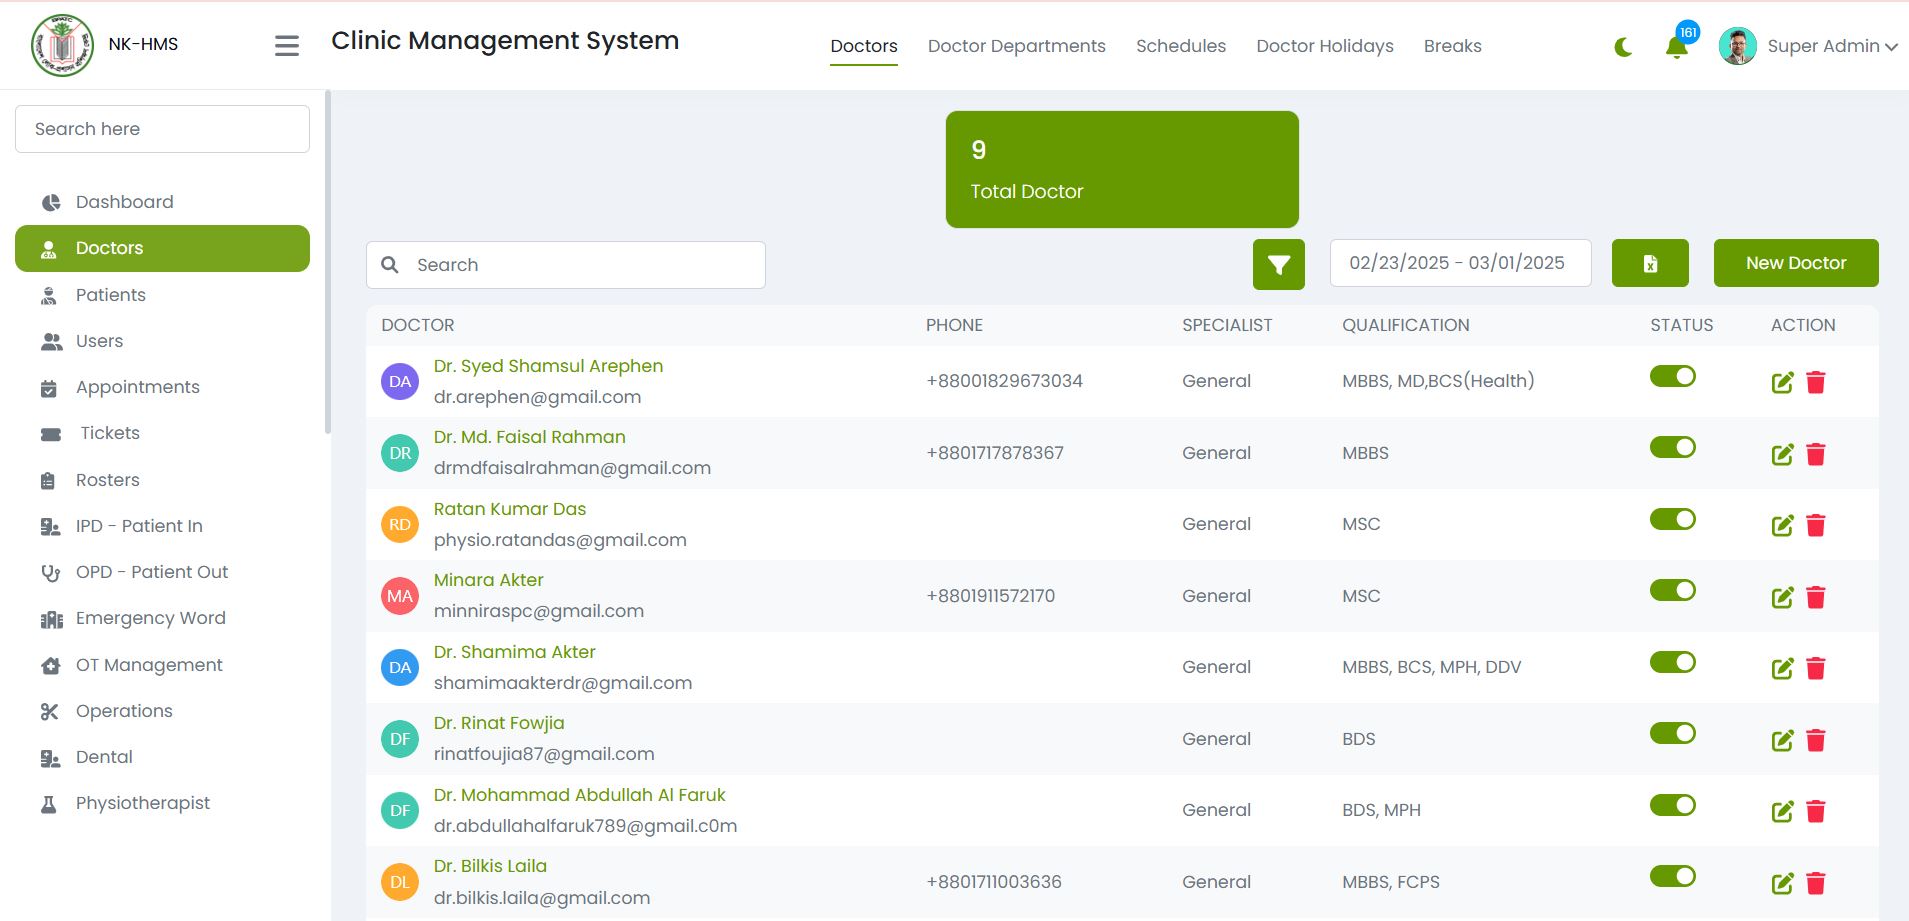Open Tickets in the sidebar

point(162,433)
